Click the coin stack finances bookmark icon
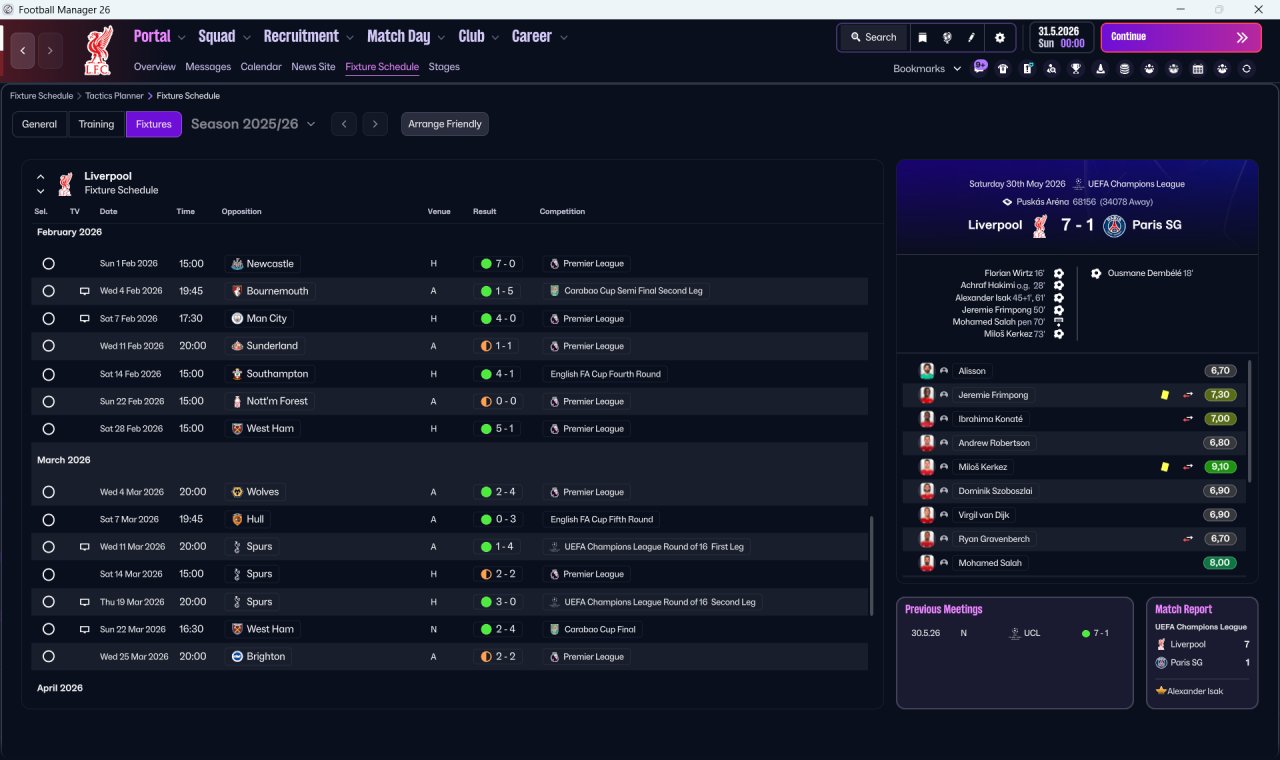The image size is (1280, 760). click(x=1125, y=69)
